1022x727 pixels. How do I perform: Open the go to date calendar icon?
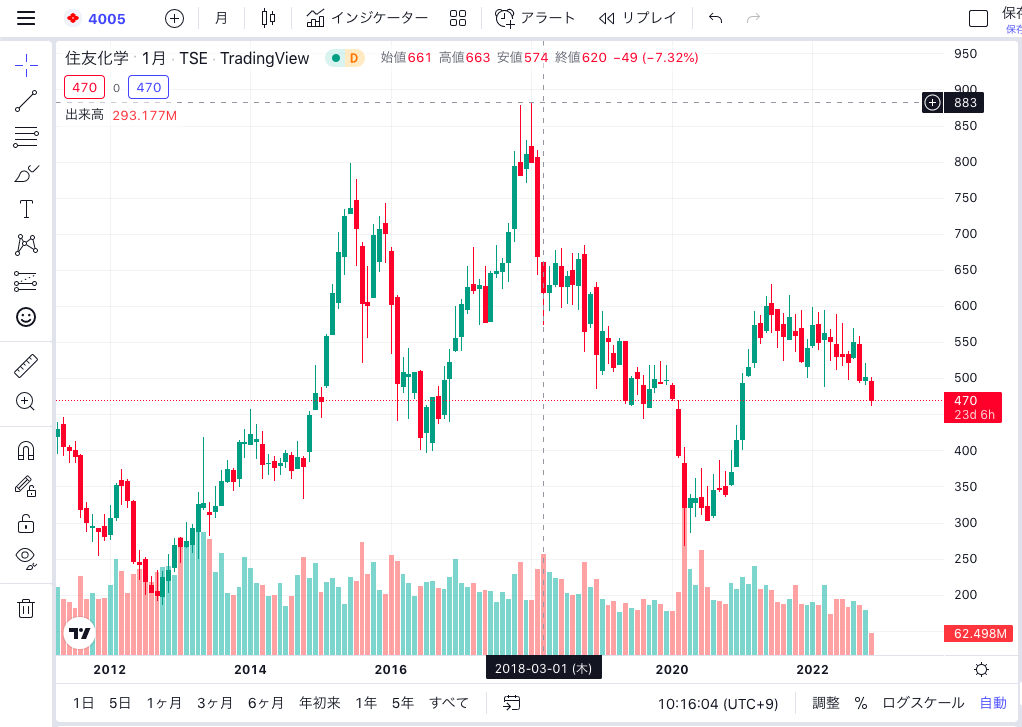512,703
